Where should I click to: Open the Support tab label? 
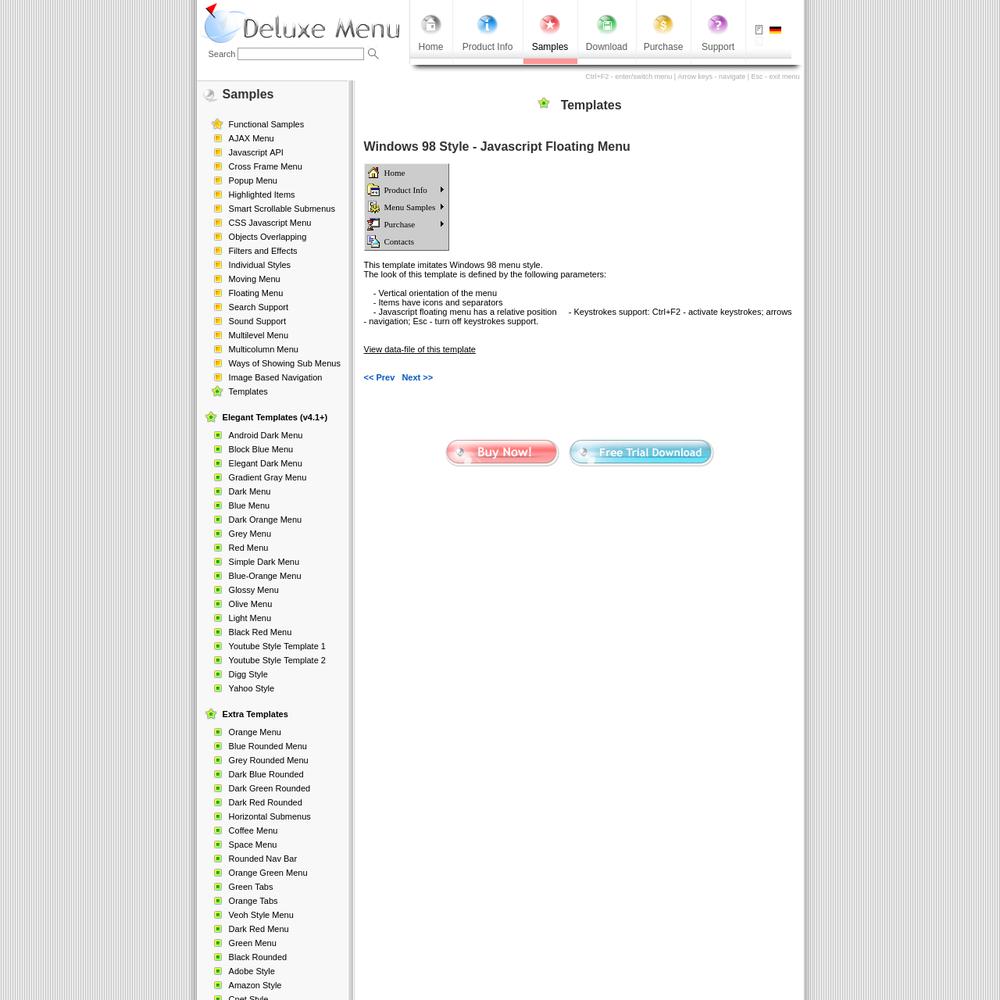coord(718,47)
